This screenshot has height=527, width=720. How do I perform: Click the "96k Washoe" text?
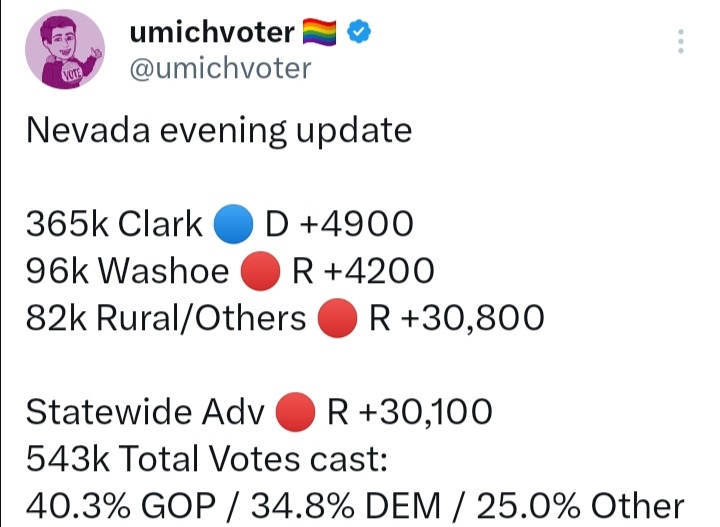click(126, 271)
